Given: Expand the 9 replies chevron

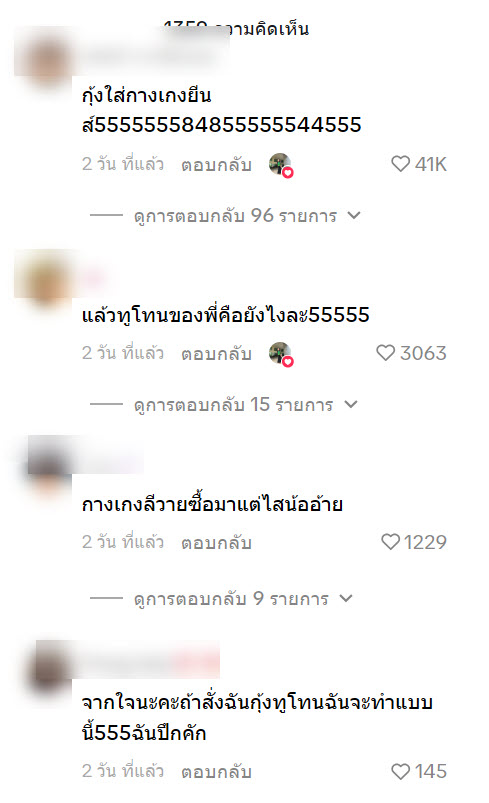Looking at the screenshot, I should point(346,598).
